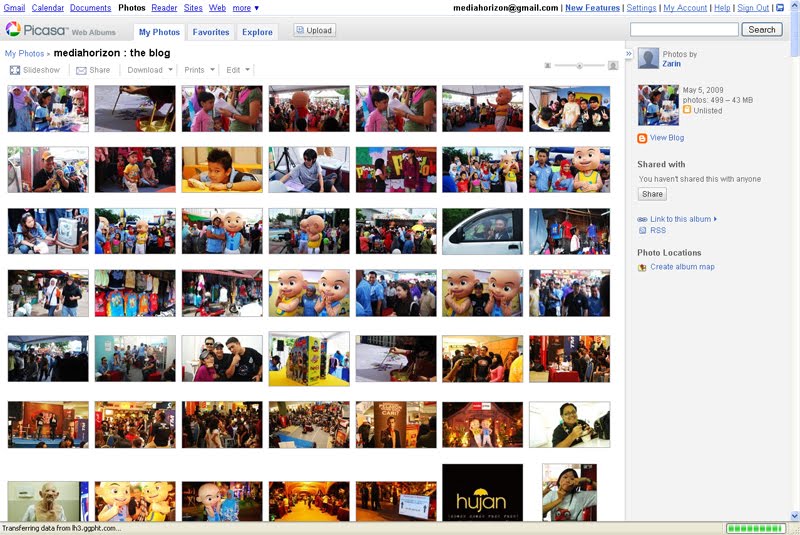The width and height of the screenshot is (800, 535).
Task: Open the man eating thumbnail on white background
Action: [569, 425]
